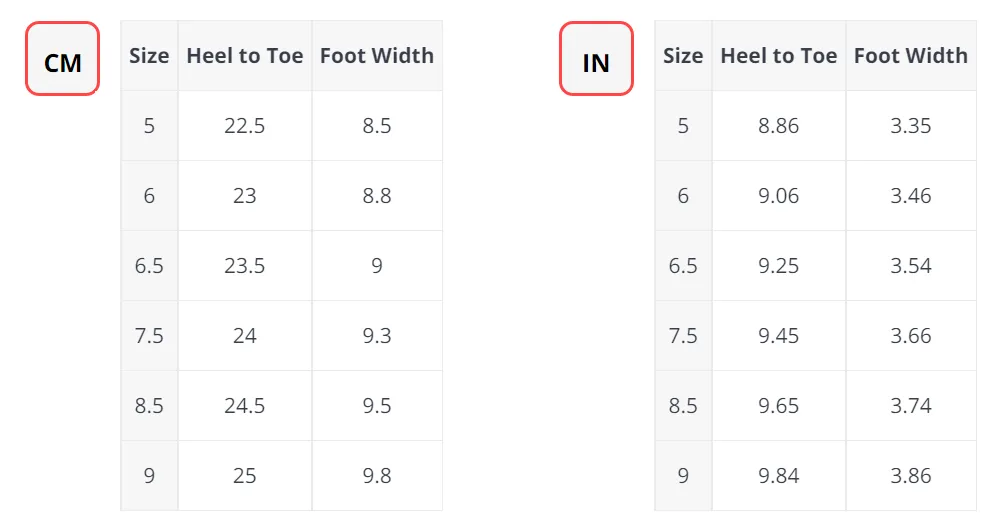Click the IN unit badge
This screenshot has width=1000, height=530.
point(596,59)
